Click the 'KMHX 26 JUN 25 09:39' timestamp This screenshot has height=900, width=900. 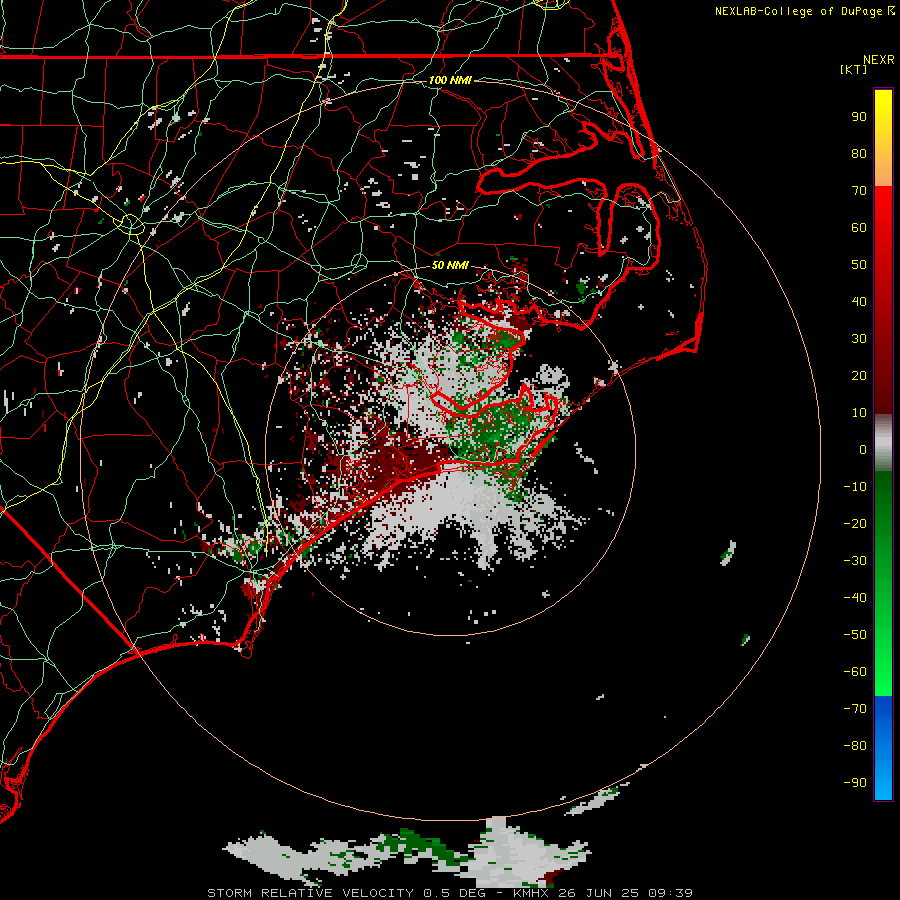[x=603, y=893]
